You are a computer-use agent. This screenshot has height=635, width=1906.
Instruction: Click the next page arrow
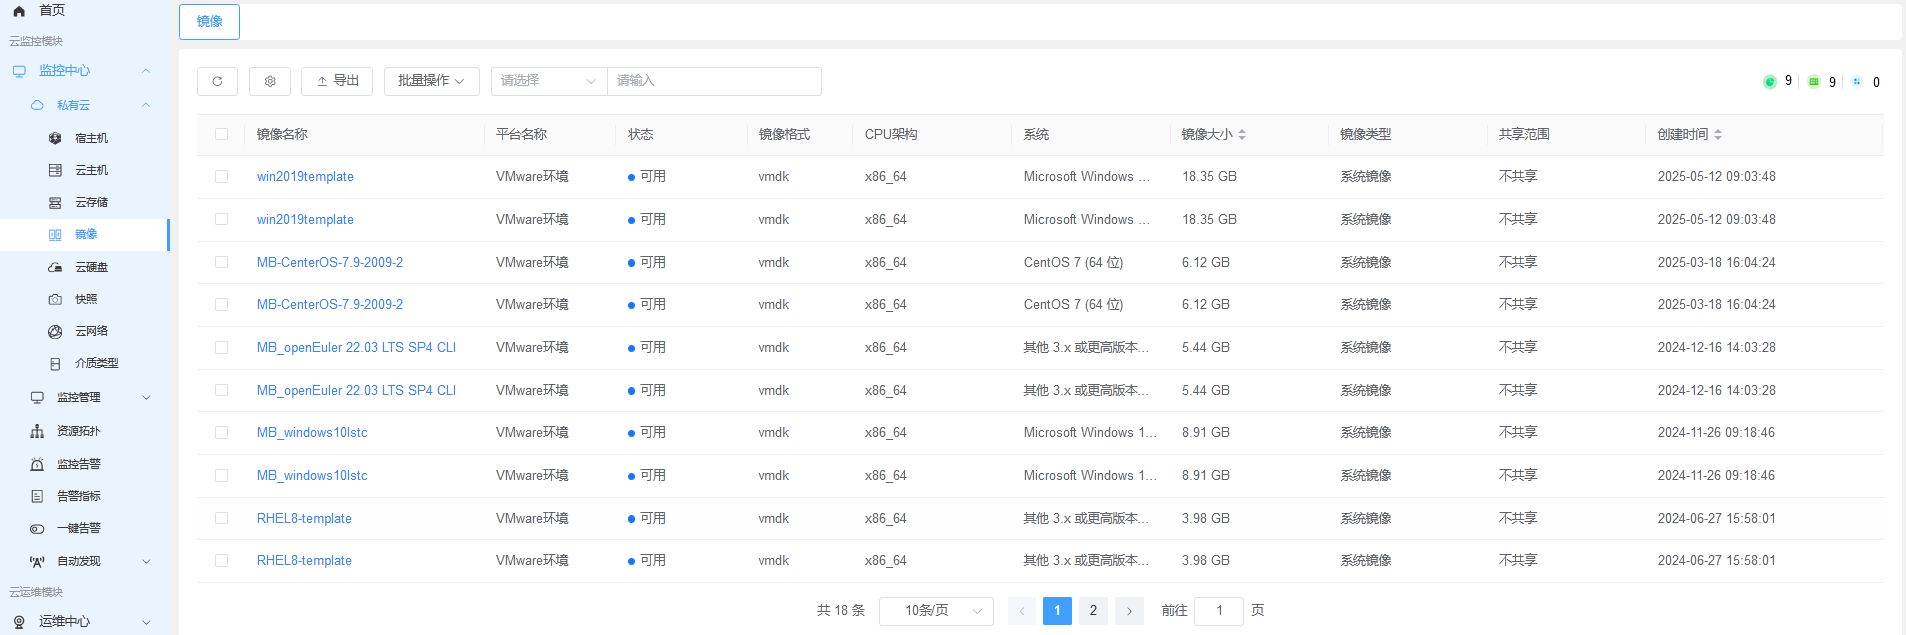click(x=1129, y=611)
